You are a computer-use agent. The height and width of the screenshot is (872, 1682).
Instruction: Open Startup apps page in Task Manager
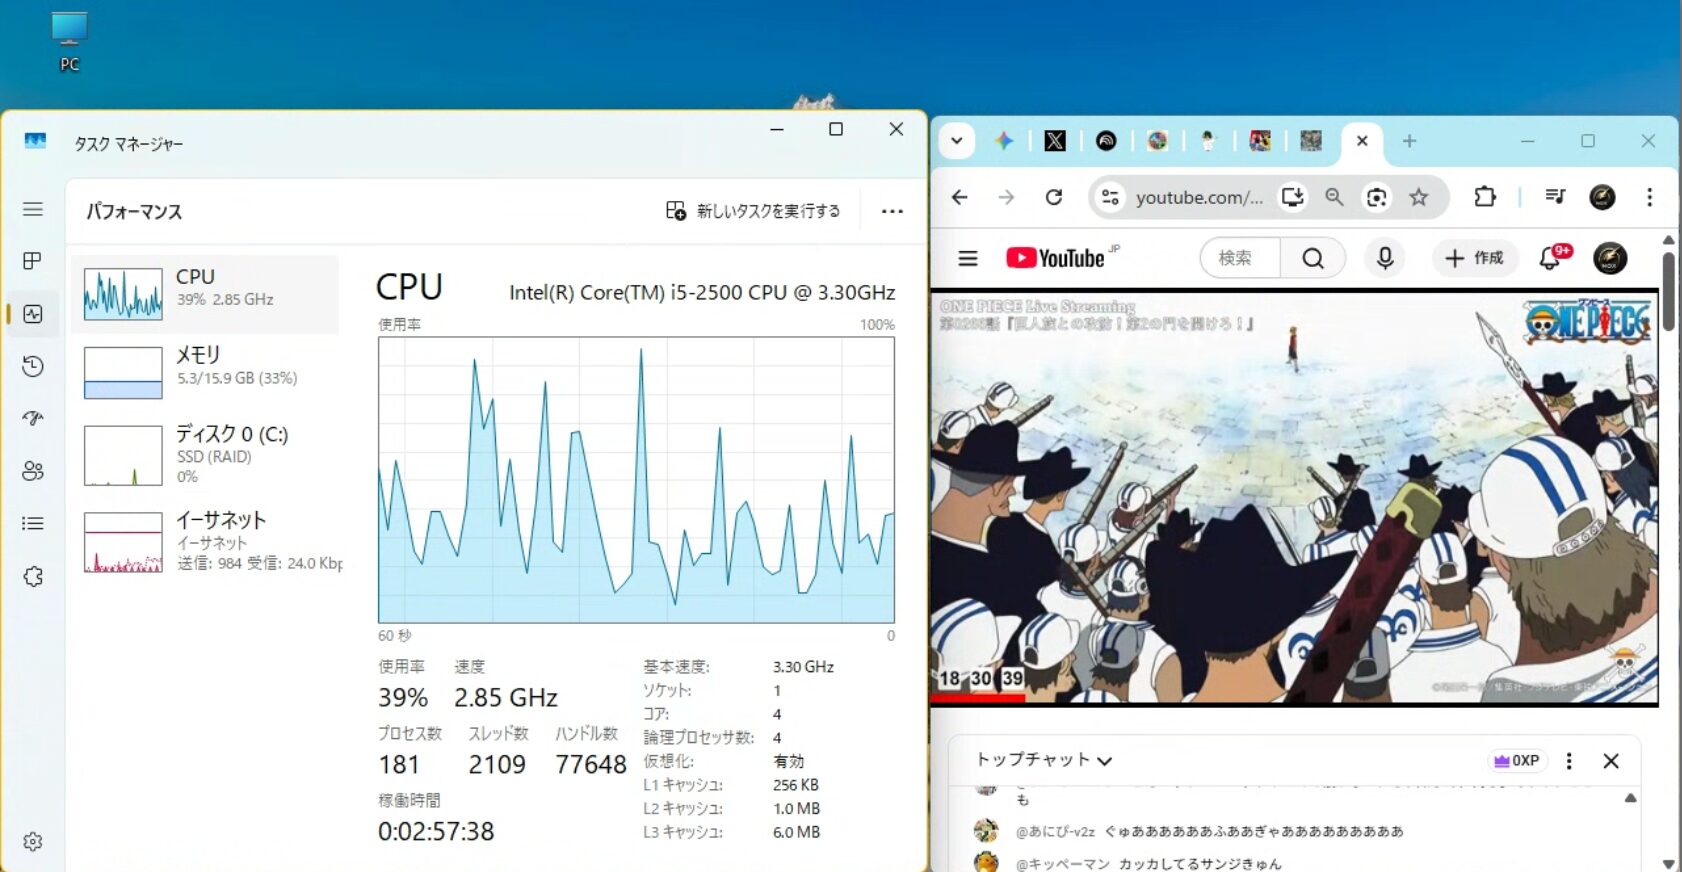[32, 418]
